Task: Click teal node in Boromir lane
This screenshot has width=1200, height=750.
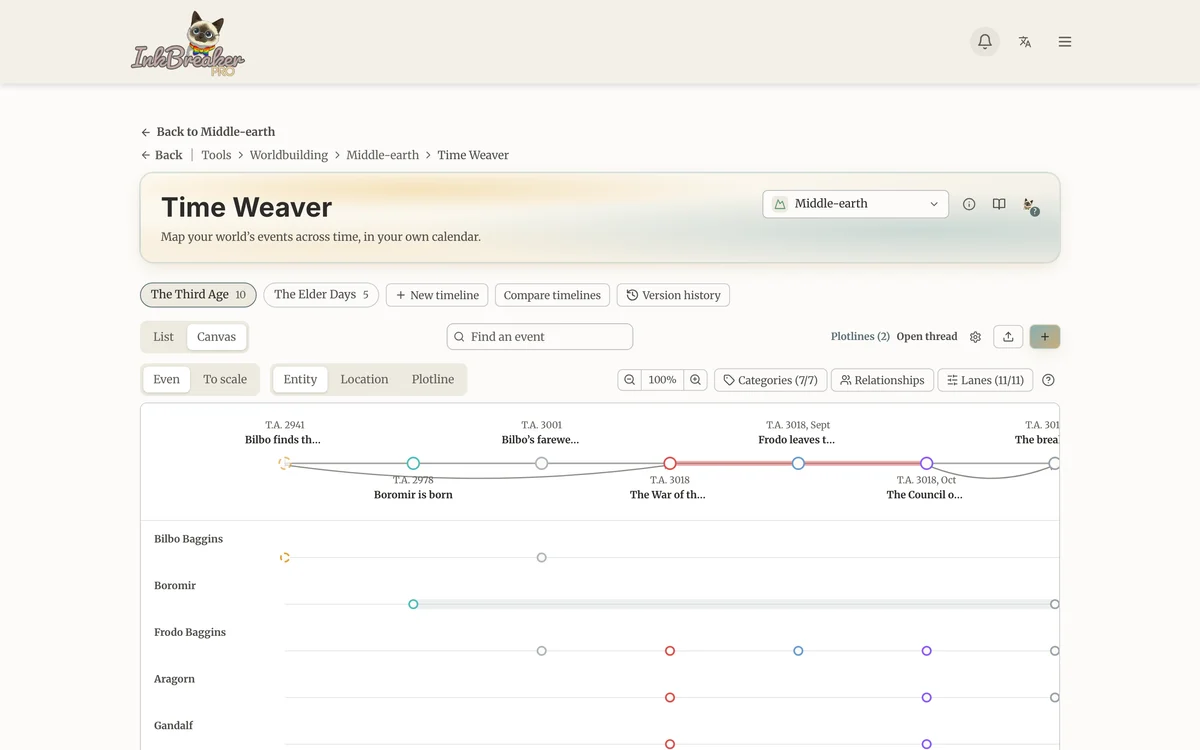Action: [413, 604]
